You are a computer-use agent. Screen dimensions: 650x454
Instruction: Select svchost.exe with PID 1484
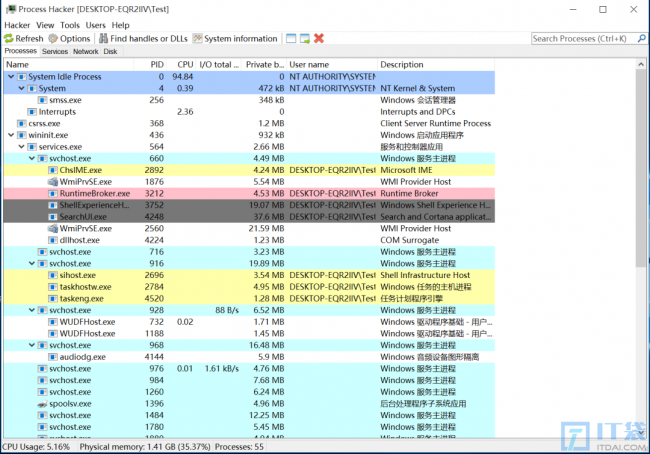tap(249, 415)
